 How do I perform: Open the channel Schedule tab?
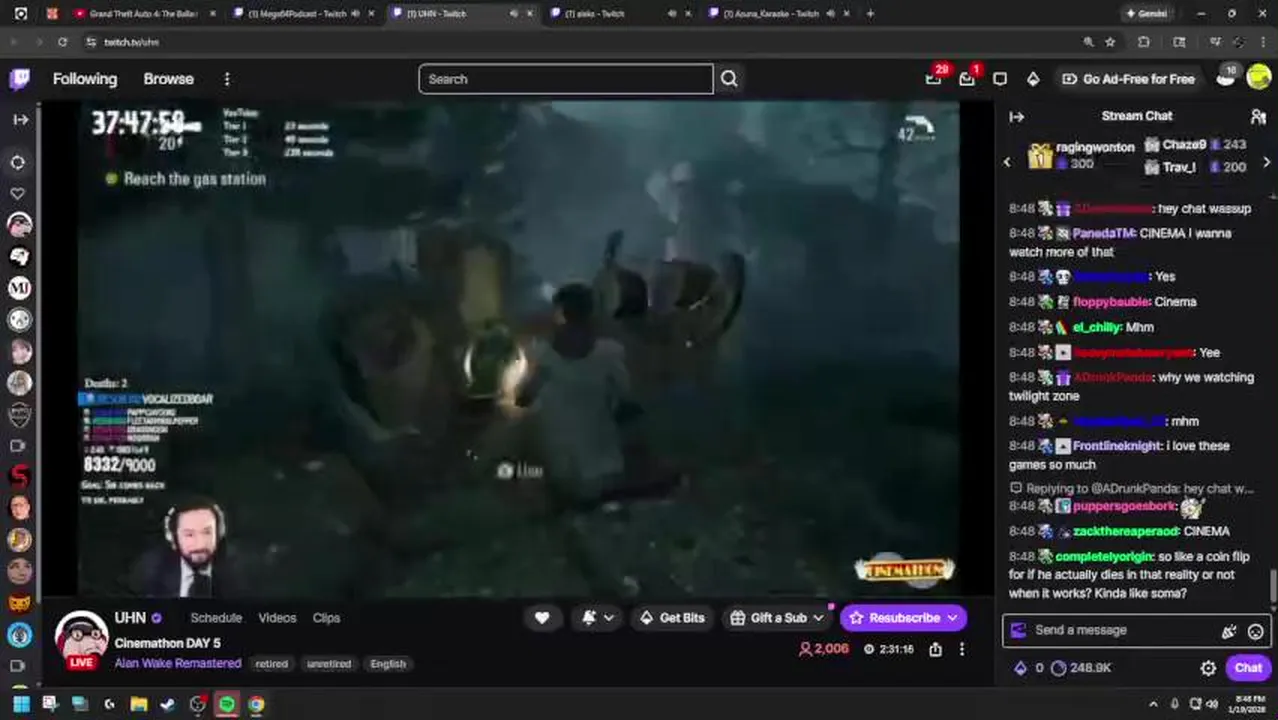[216, 618]
